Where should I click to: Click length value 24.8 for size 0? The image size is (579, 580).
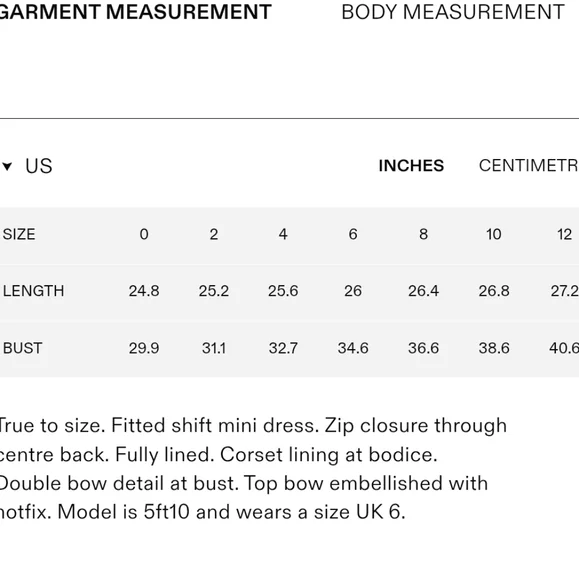point(144,291)
